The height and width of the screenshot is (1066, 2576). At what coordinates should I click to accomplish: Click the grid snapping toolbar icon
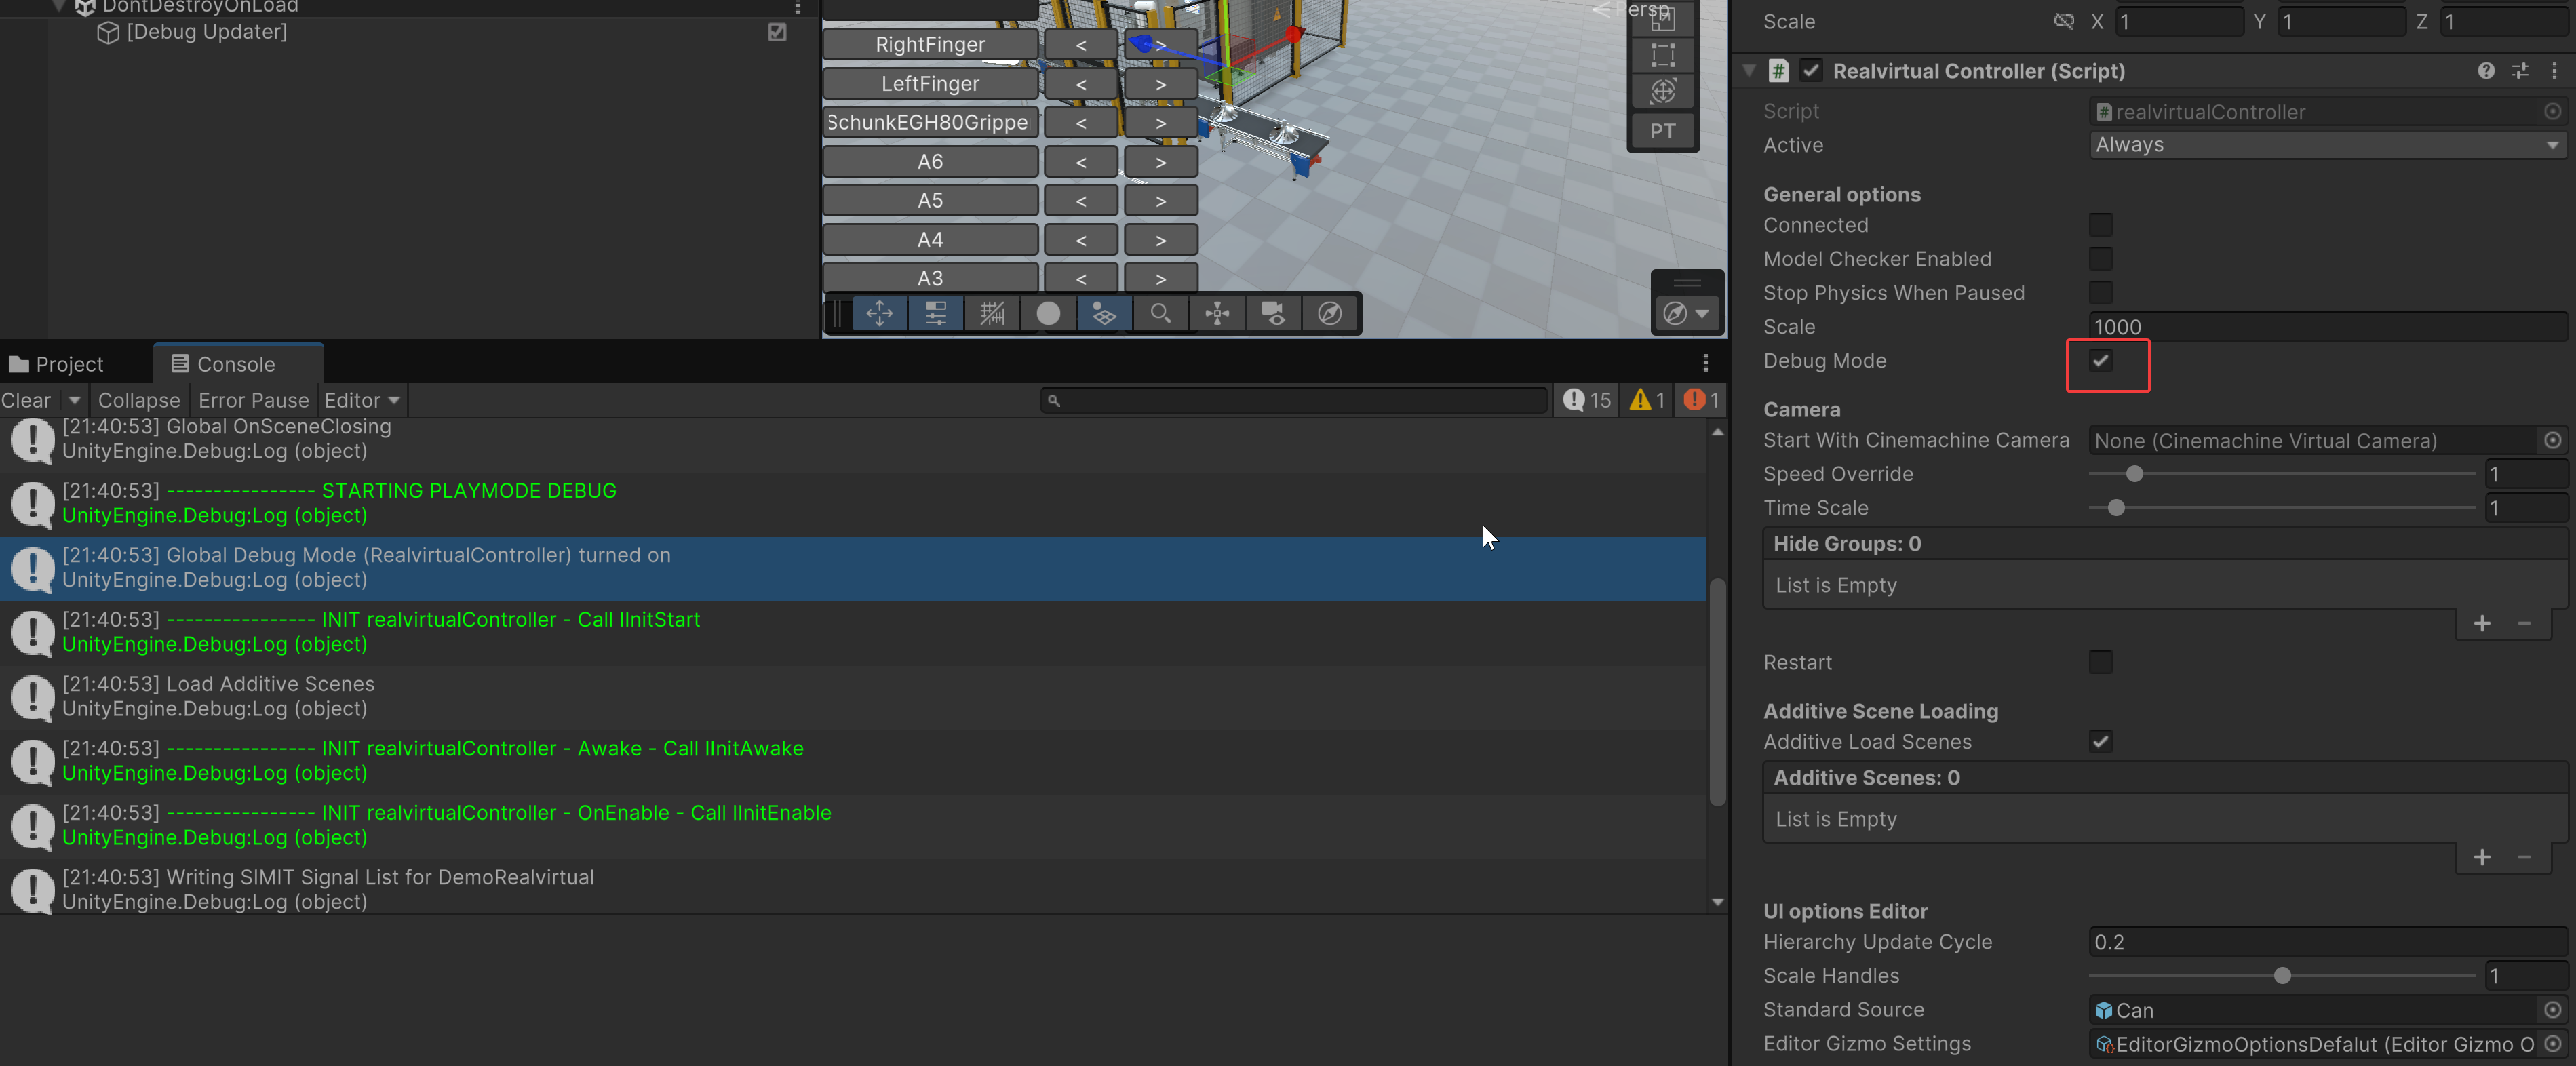click(992, 314)
